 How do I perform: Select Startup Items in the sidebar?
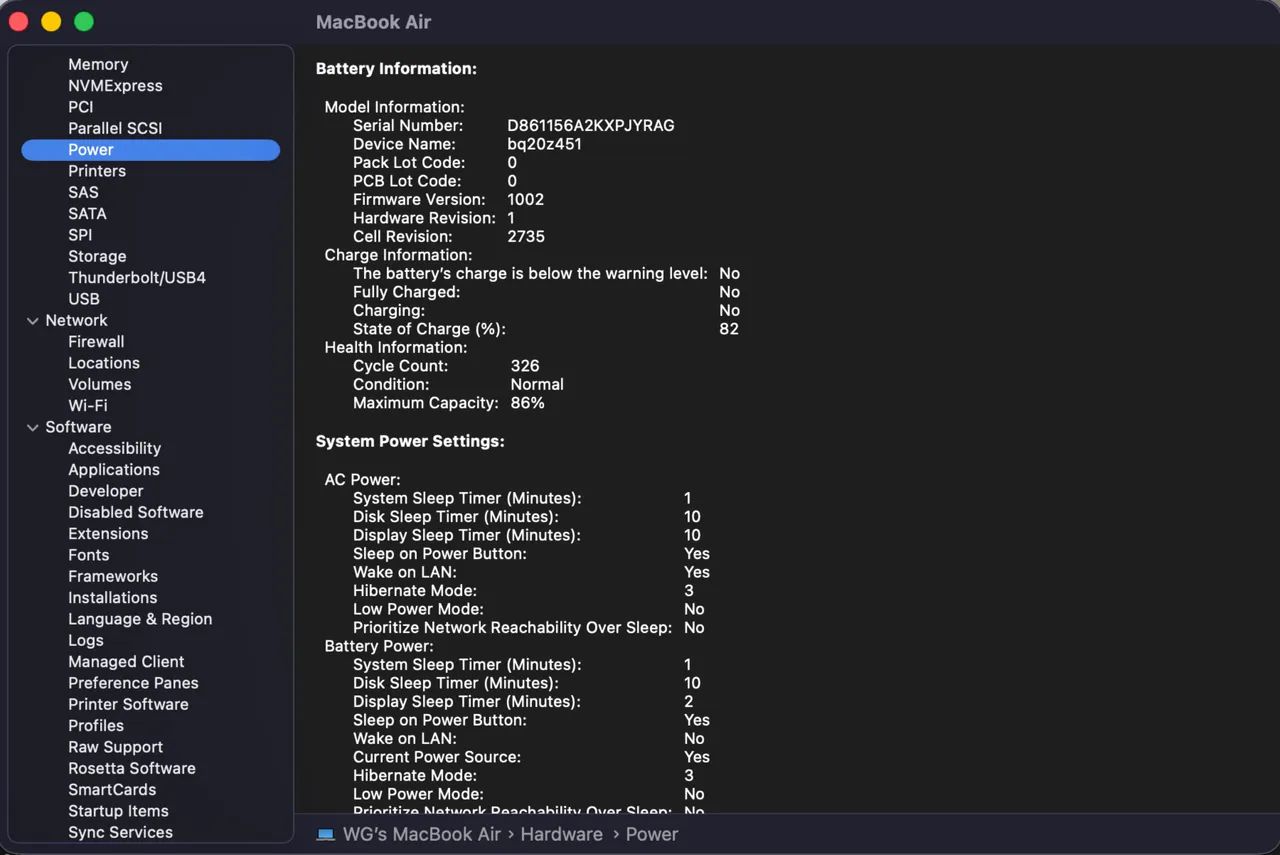click(x=118, y=811)
